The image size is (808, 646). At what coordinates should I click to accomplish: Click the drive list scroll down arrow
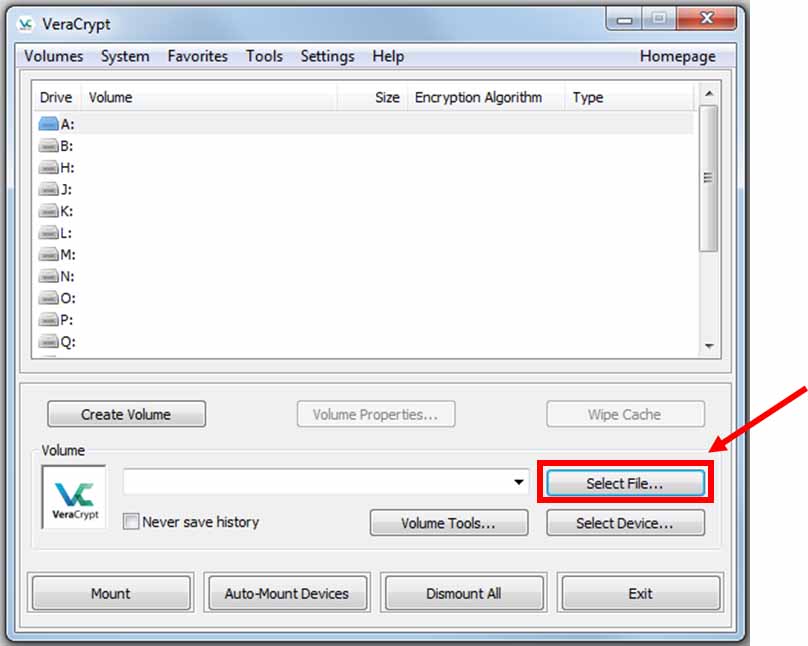tap(708, 346)
